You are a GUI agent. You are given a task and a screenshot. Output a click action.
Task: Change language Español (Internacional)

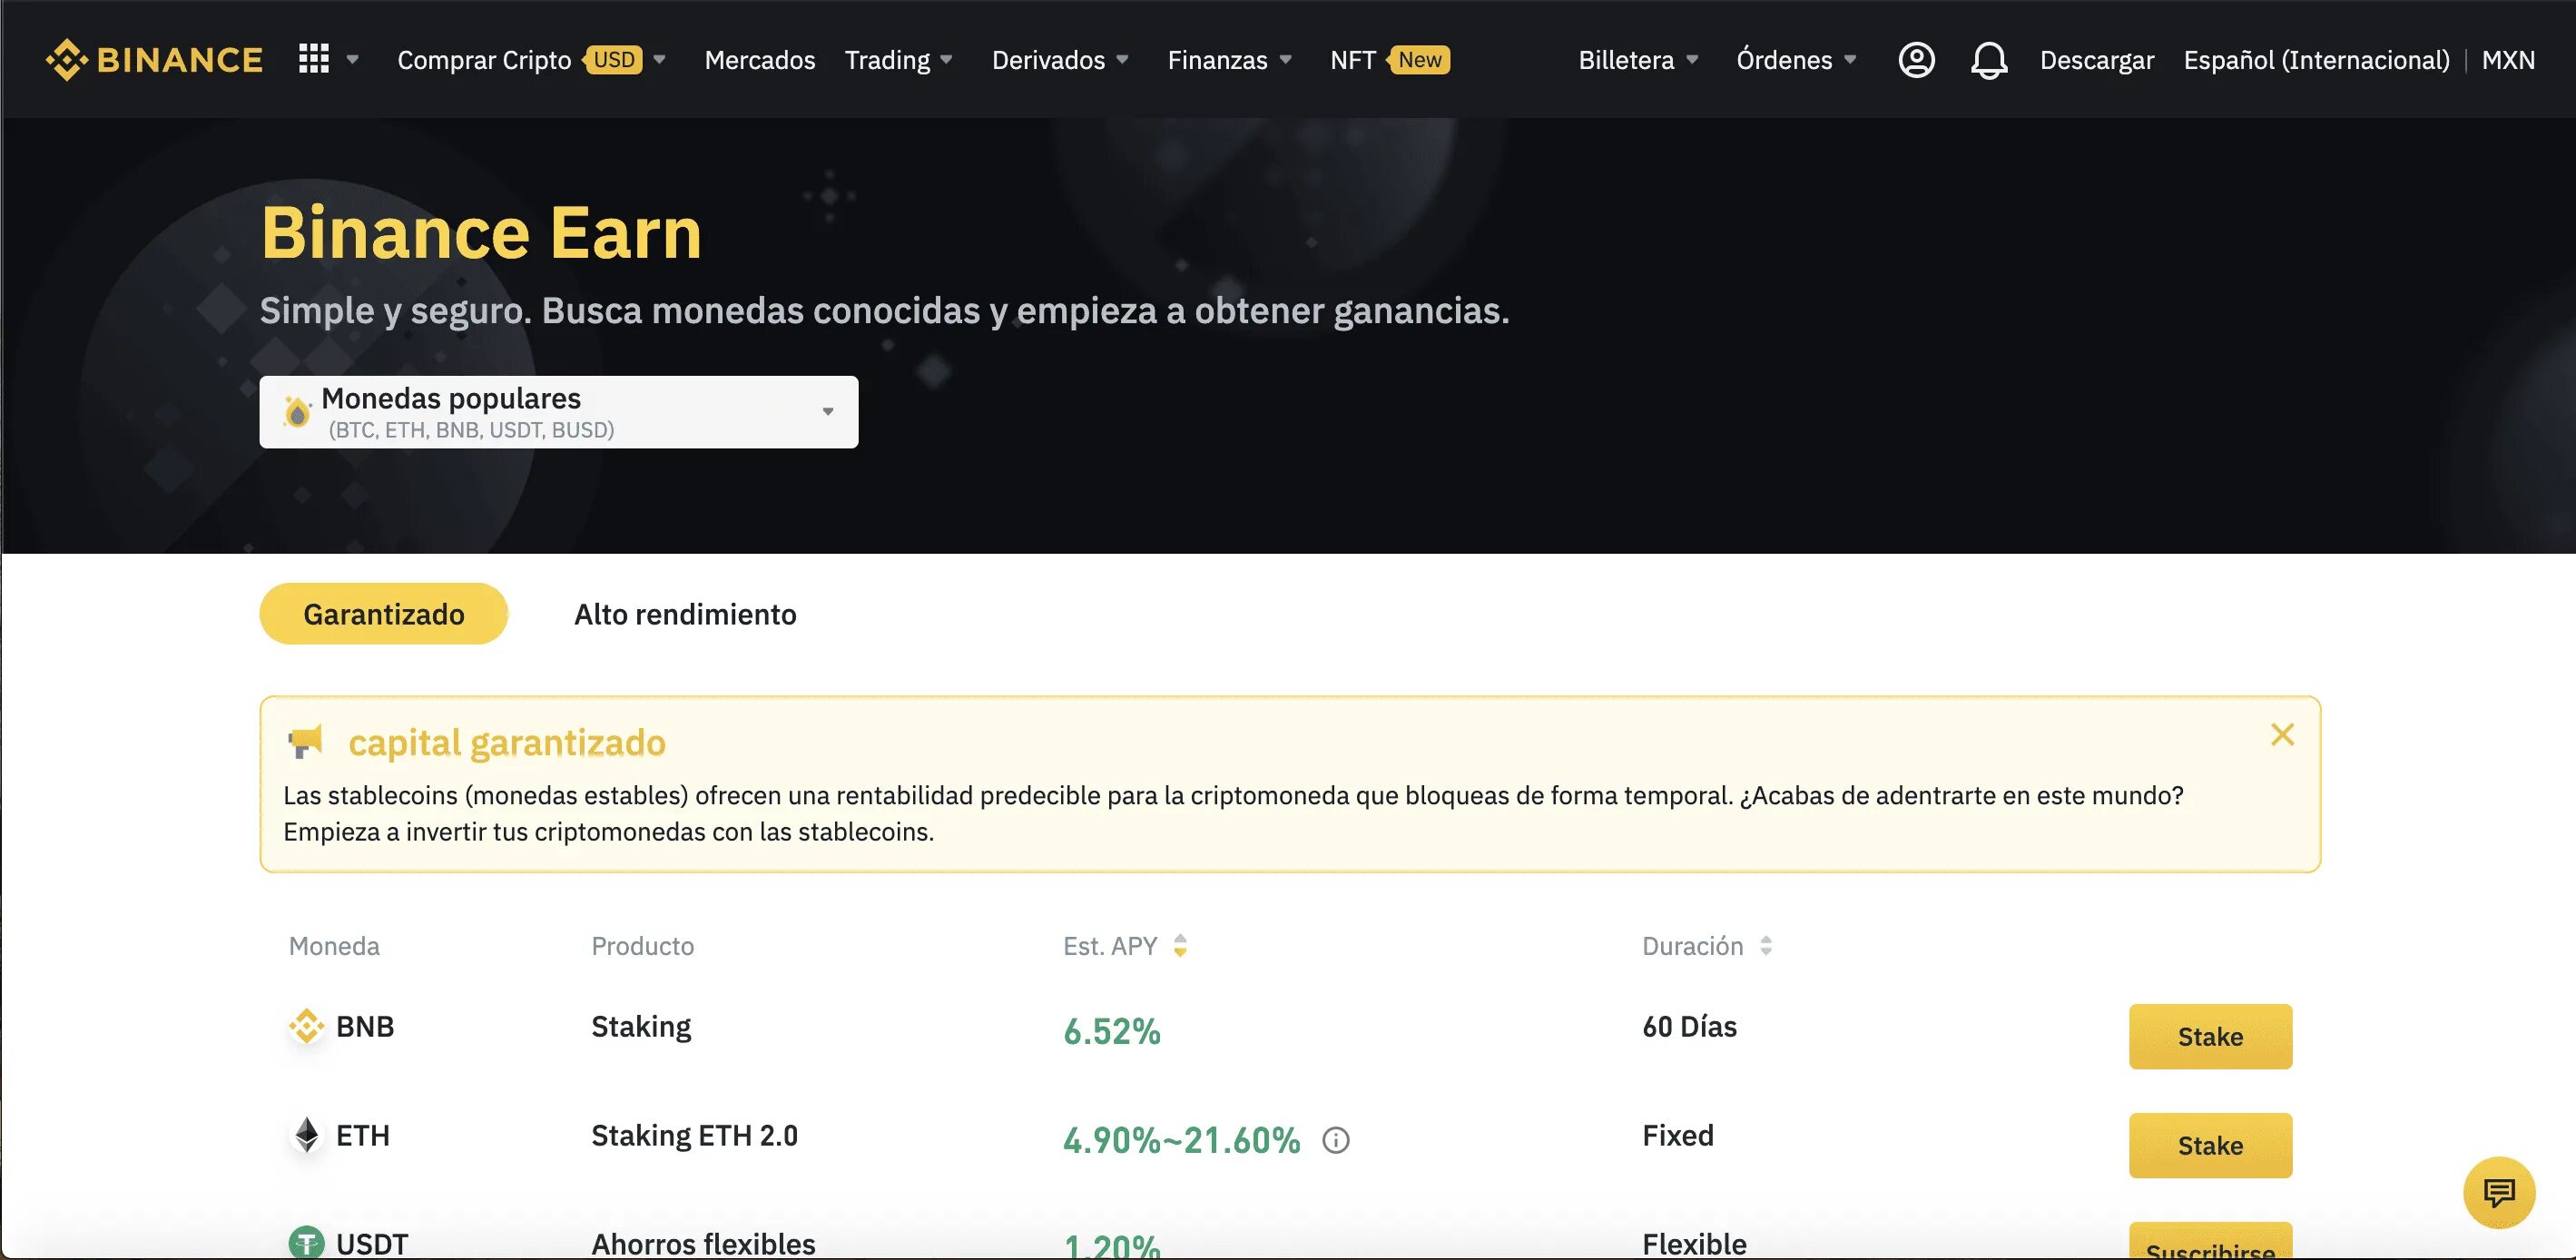point(2316,60)
